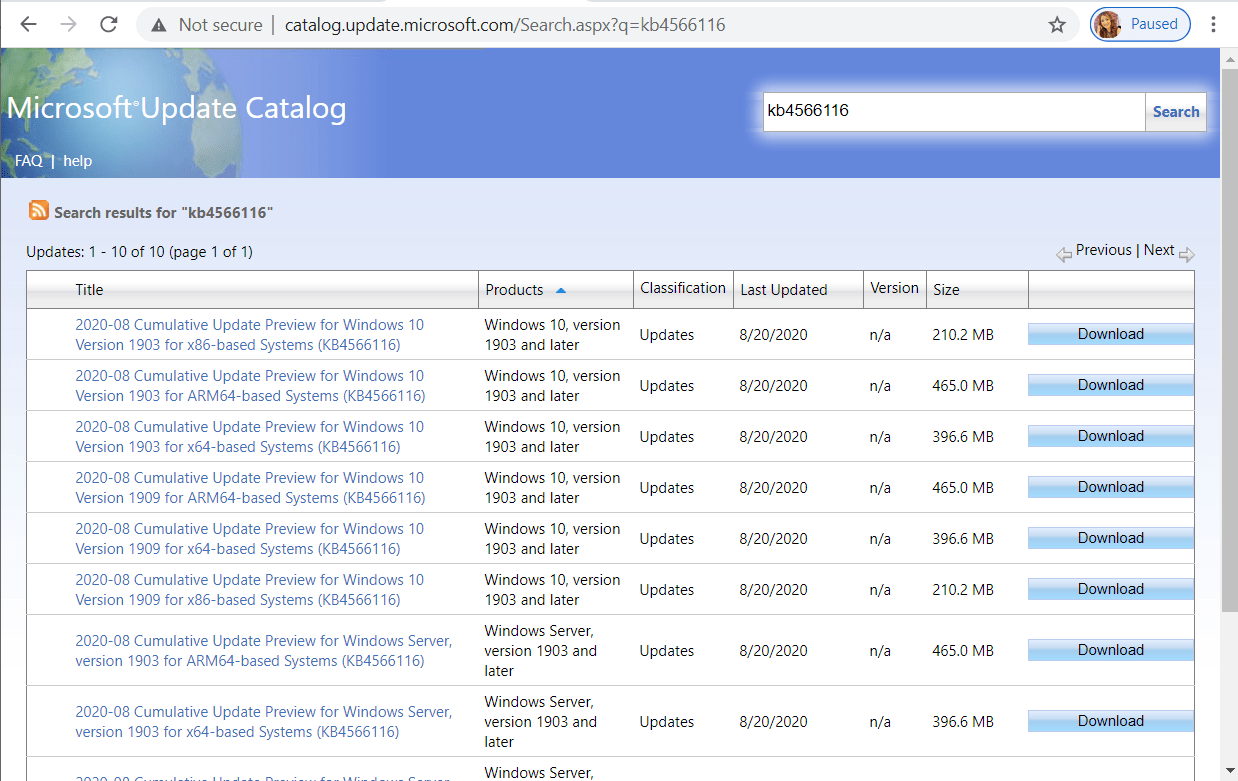Reload the current page
This screenshot has width=1238, height=781.
(108, 23)
